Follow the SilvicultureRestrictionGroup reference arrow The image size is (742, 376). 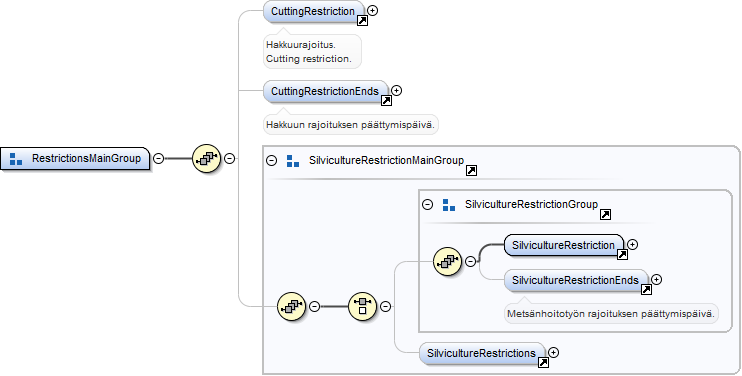[x=605, y=215]
